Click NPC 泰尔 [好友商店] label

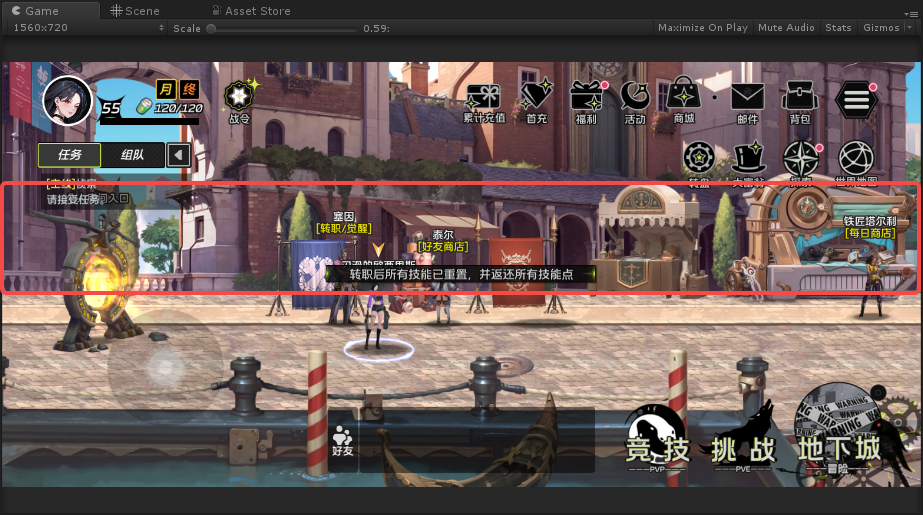pos(443,241)
